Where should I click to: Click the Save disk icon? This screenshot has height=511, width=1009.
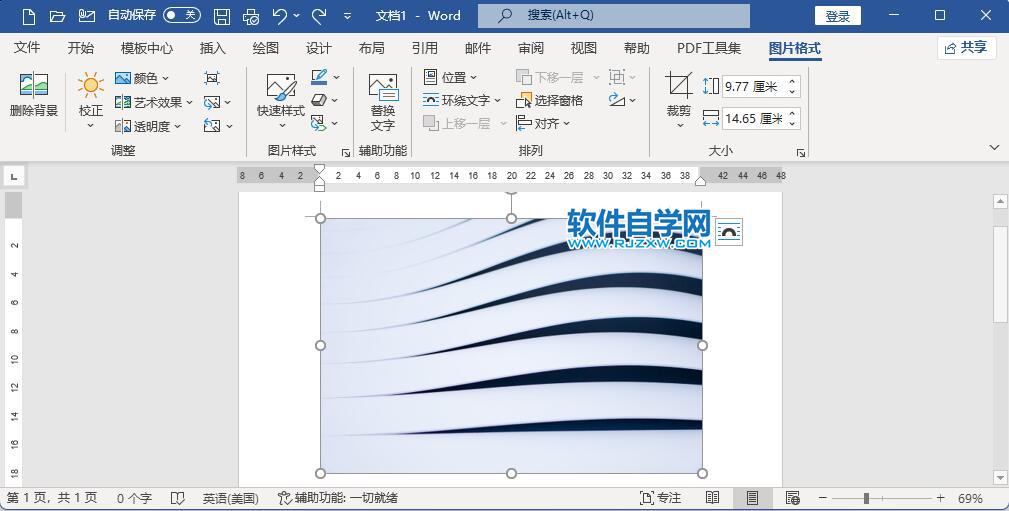[x=222, y=16]
